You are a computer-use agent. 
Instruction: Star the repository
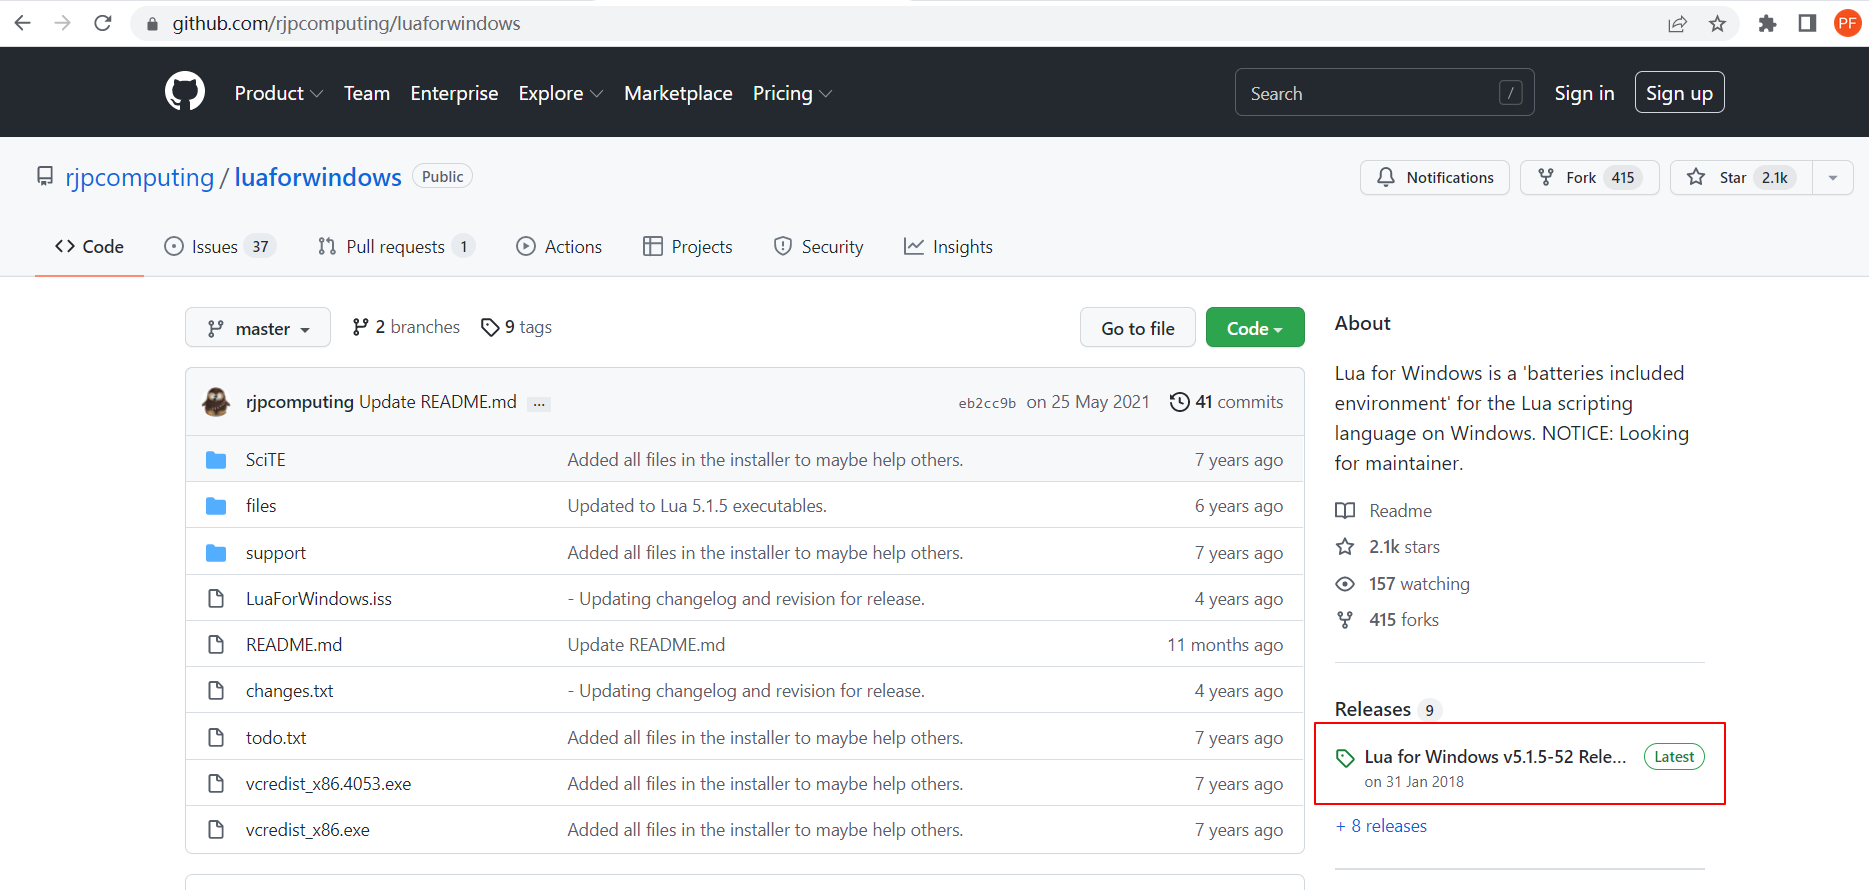tap(1741, 178)
